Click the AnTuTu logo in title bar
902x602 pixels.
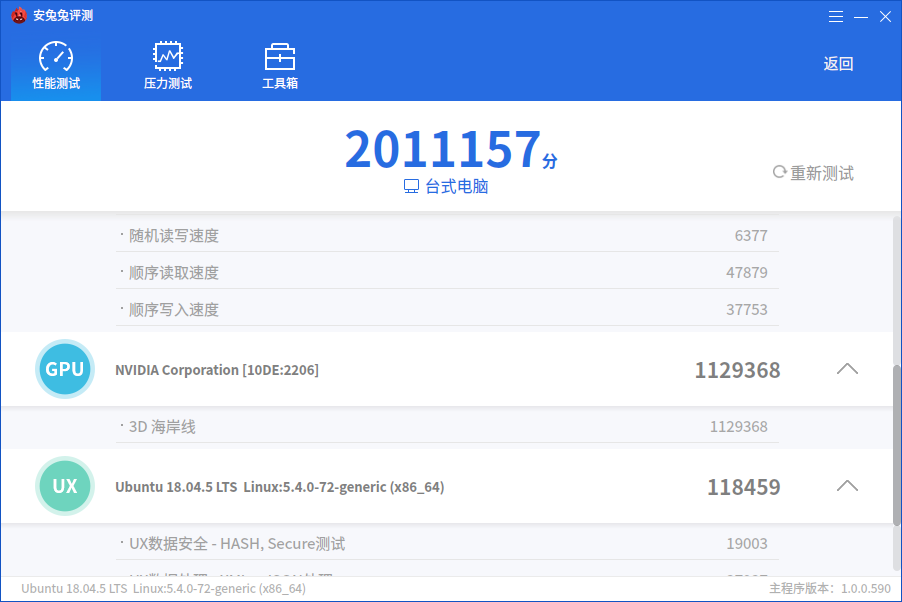19,15
